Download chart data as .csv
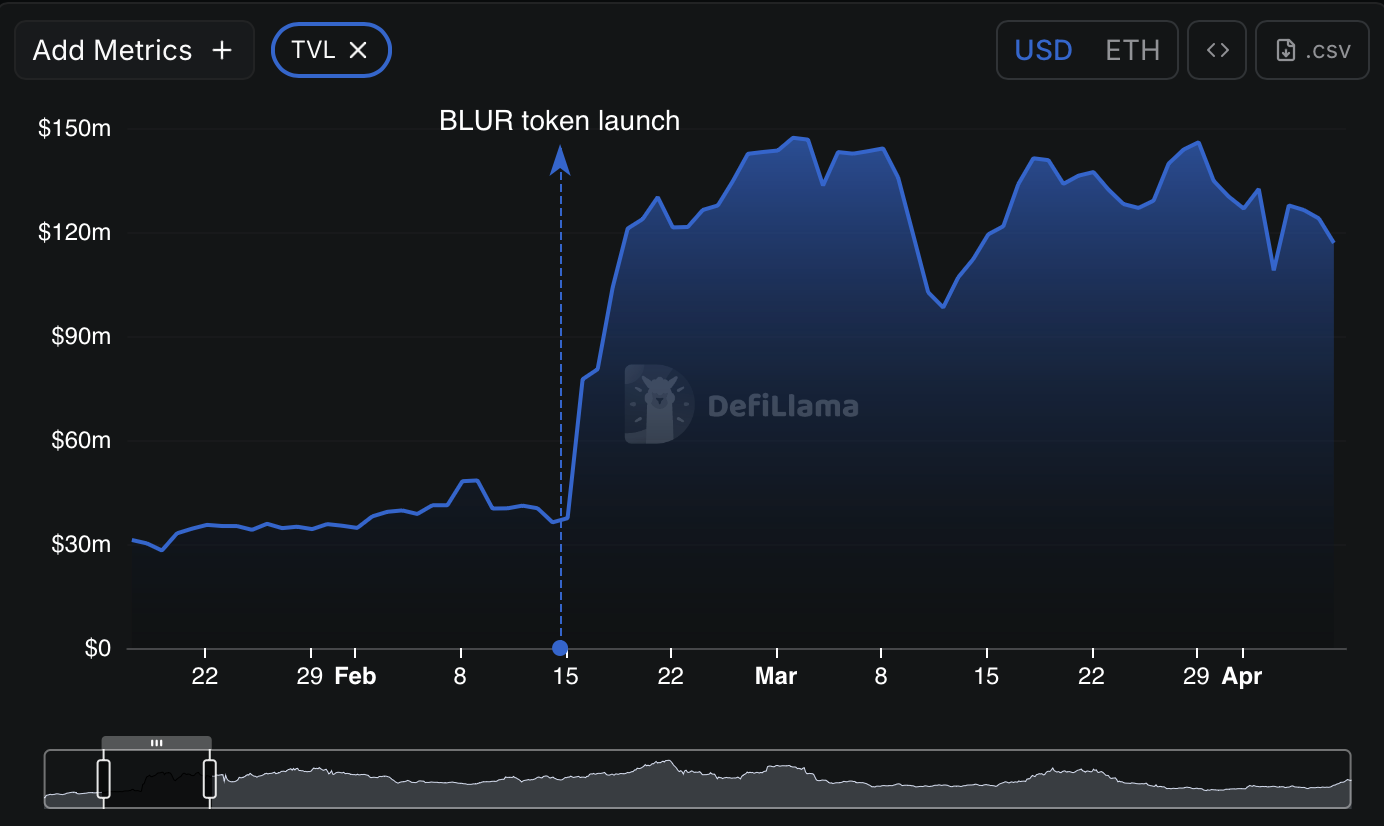Viewport: 1384px width, 826px height. (1312, 50)
